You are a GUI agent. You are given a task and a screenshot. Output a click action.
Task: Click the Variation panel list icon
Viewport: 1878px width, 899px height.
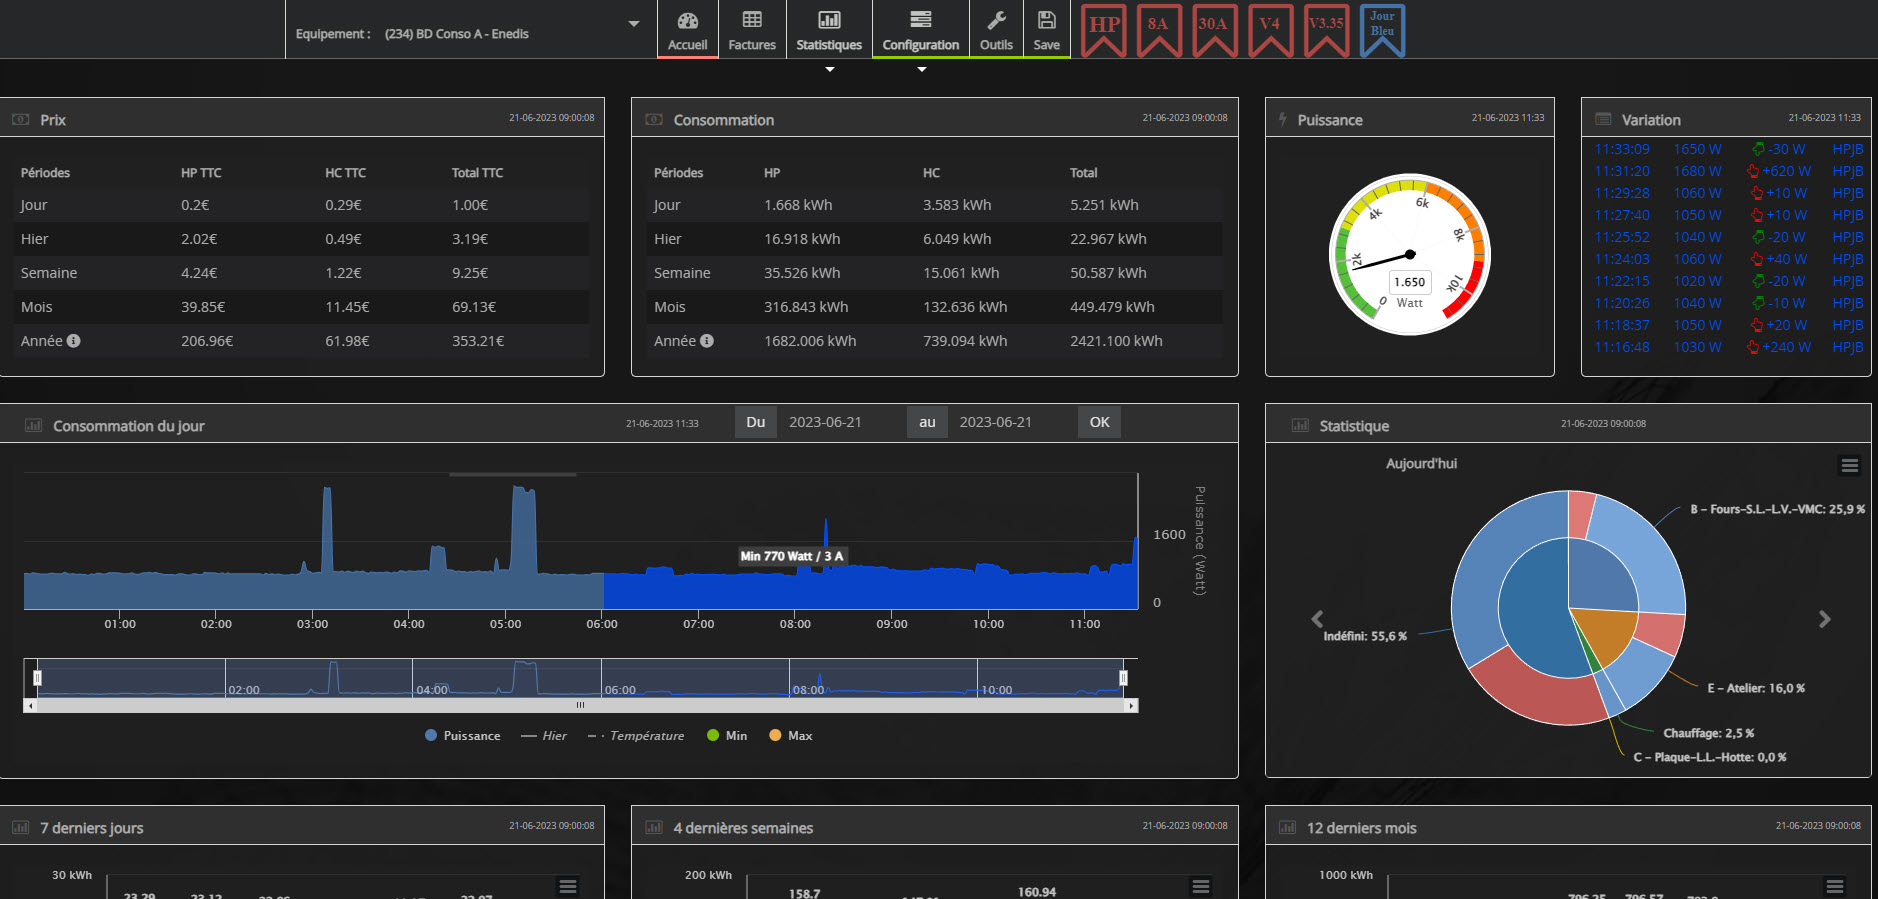1603,119
